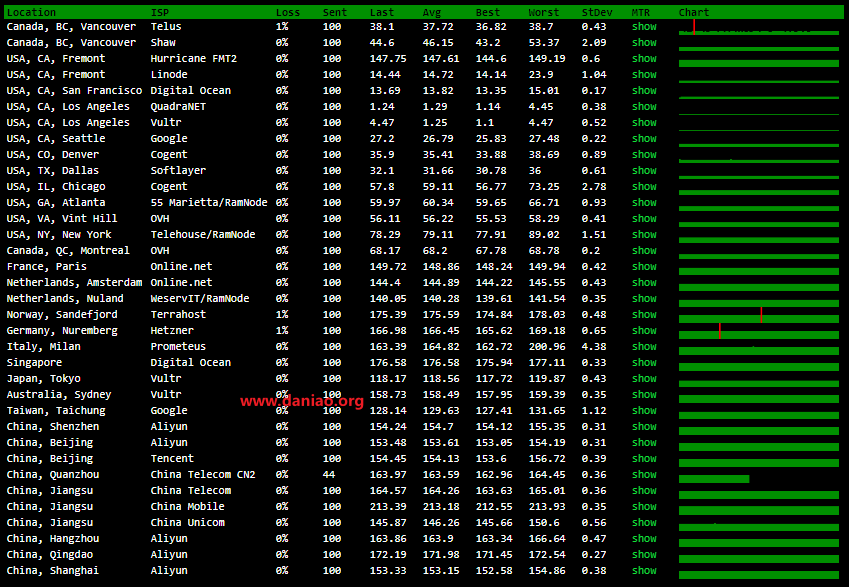Show MTR for Milan Prometeus row
Viewport: 849px width, 587px height.
coord(644,347)
